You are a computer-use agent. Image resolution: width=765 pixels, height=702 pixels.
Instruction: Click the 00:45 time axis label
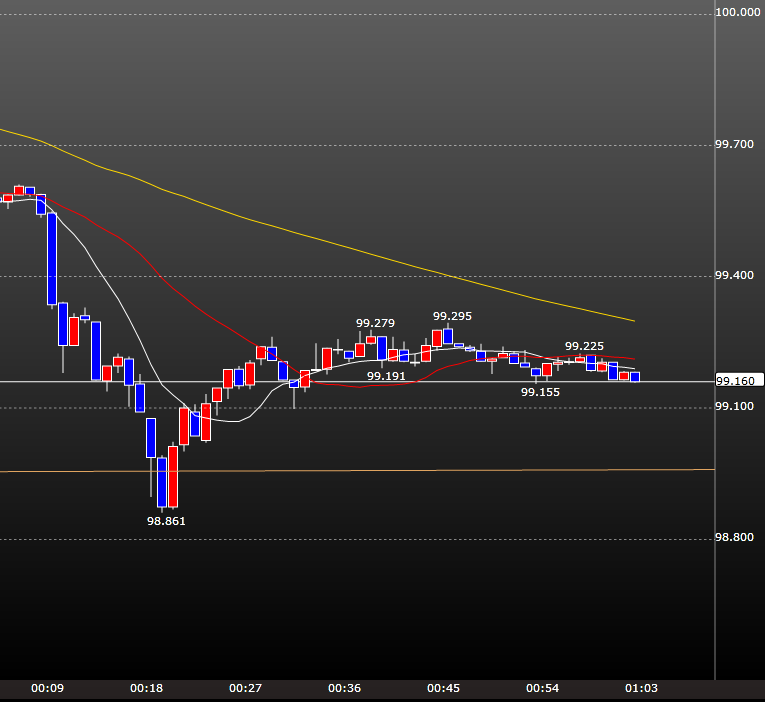443,688
